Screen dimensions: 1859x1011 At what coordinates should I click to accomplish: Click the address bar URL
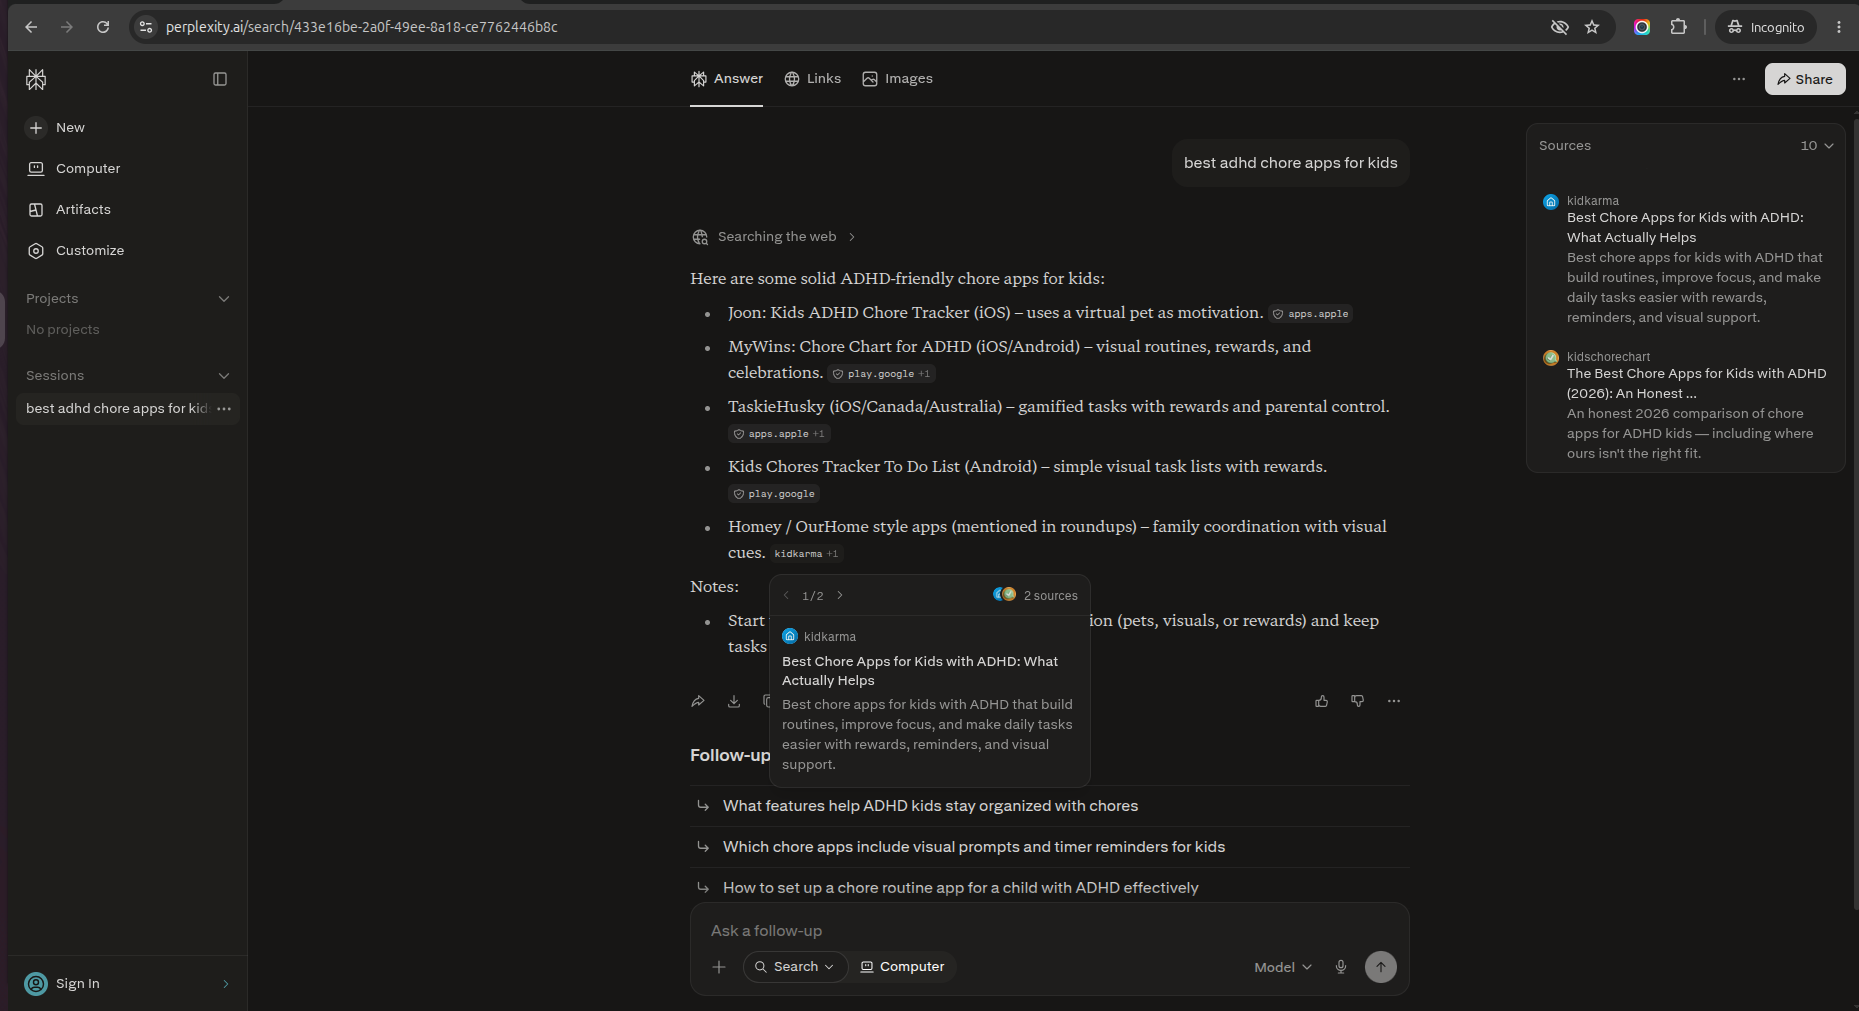[x=362, y=27]
